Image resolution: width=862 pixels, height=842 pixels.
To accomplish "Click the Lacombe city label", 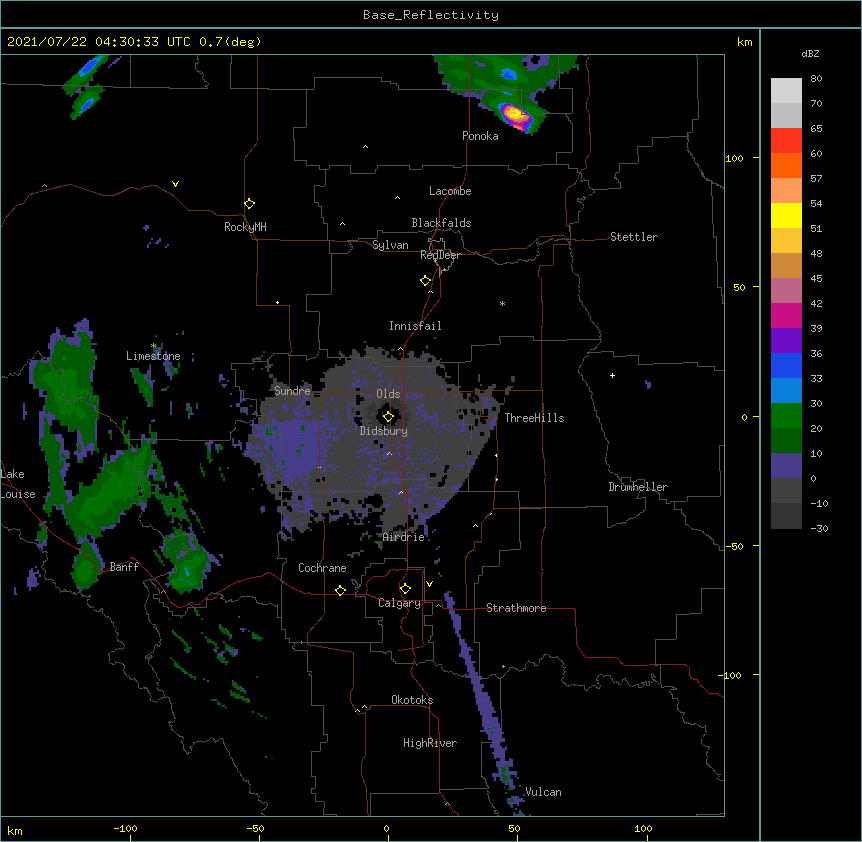I will 450,191.
